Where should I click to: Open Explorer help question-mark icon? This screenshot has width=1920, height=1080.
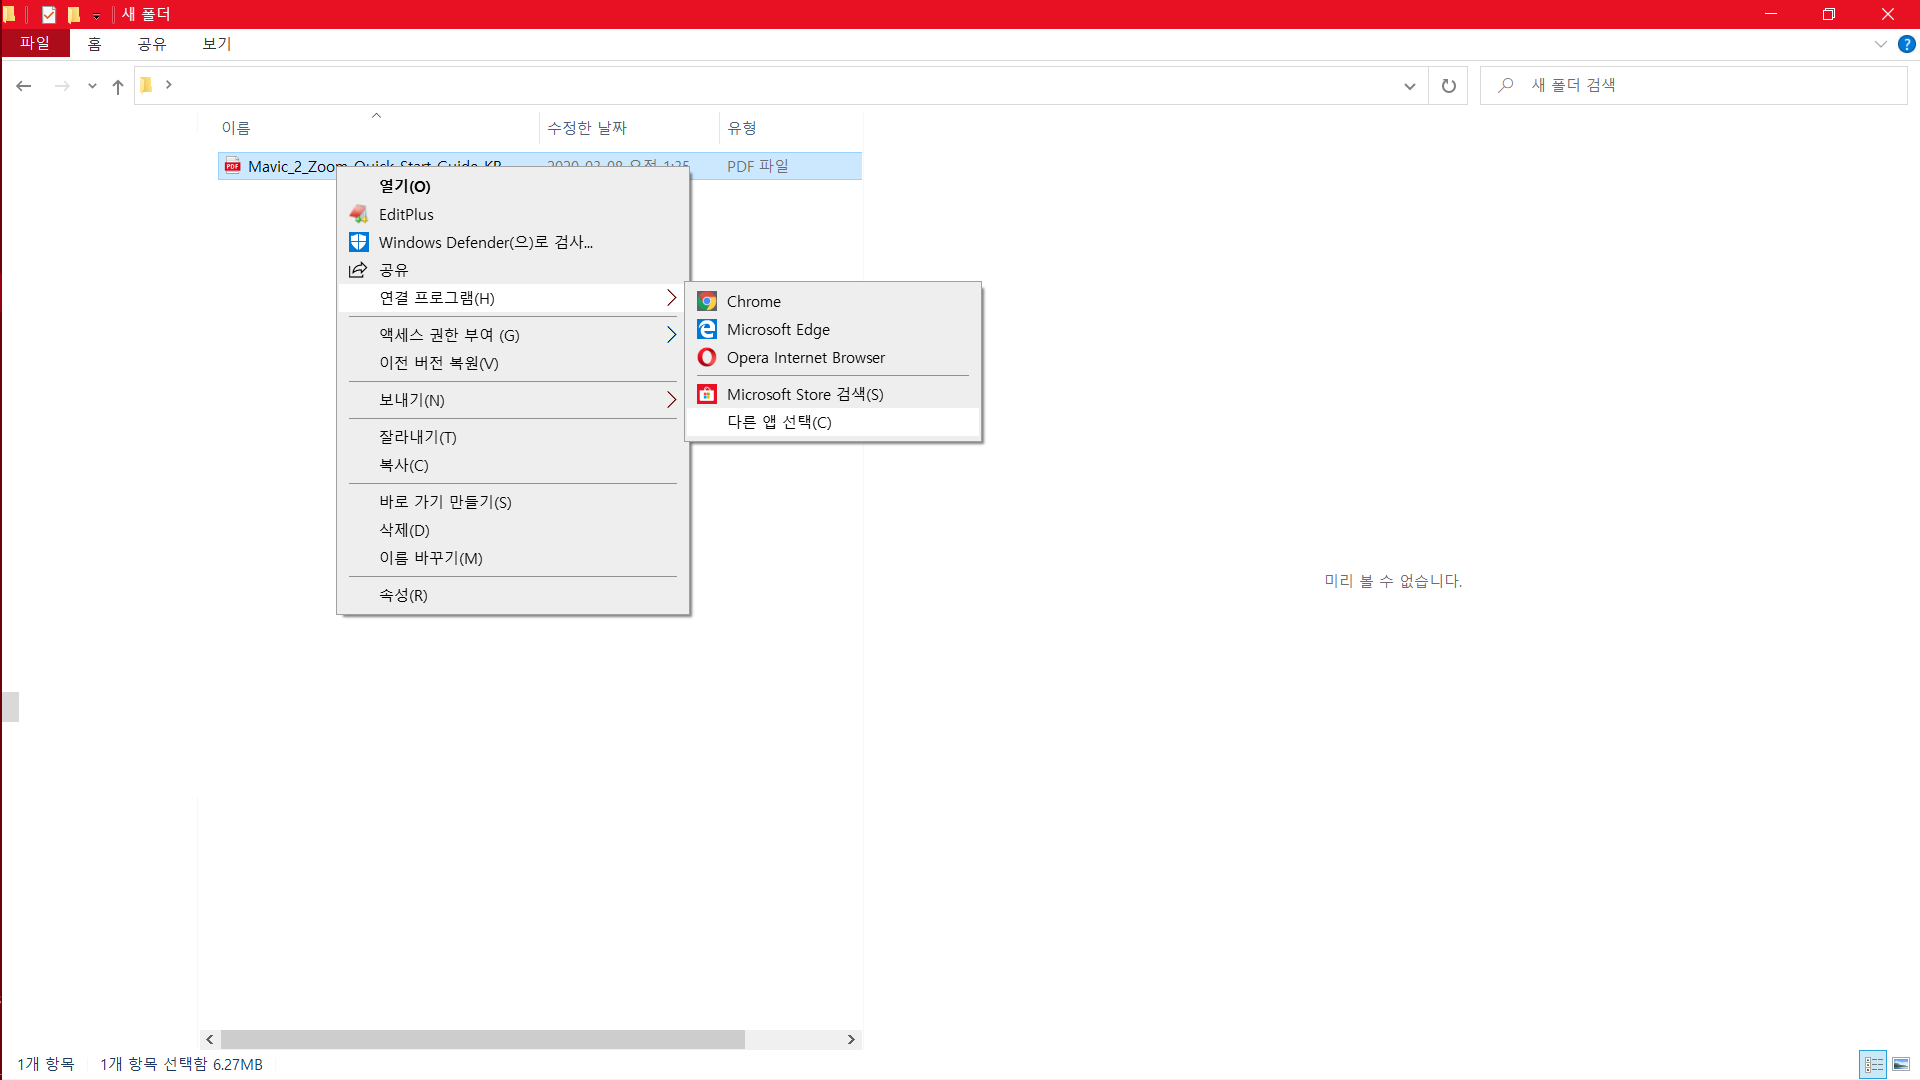coord(1906,44)
